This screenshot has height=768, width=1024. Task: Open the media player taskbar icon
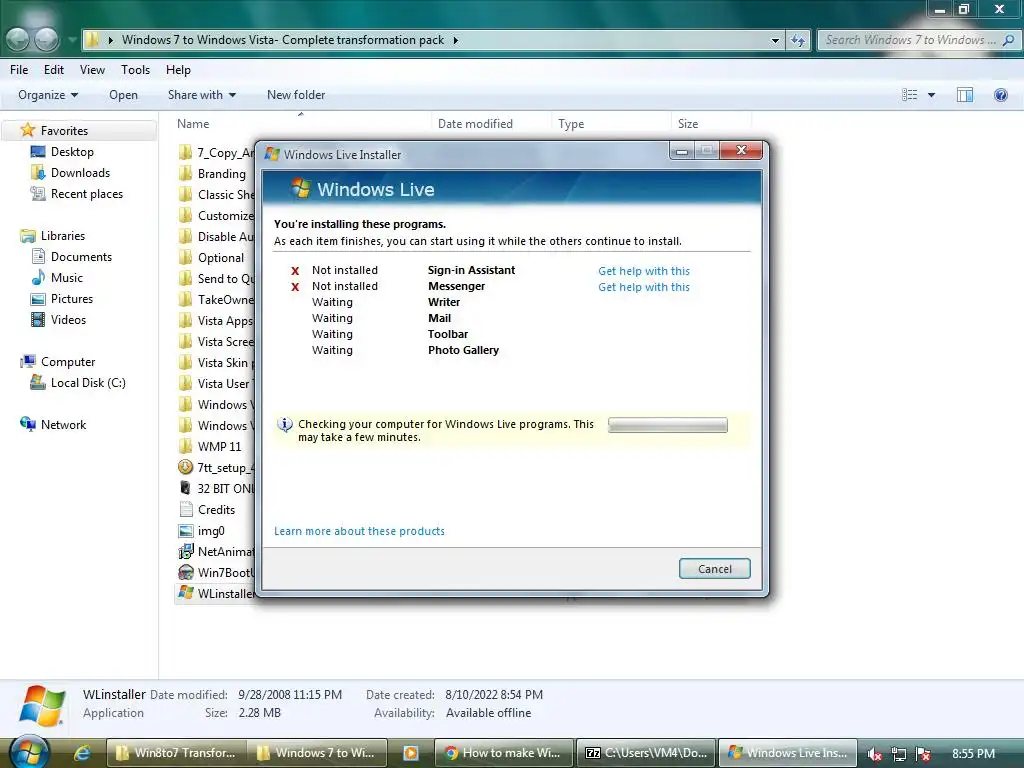[411, 753]
